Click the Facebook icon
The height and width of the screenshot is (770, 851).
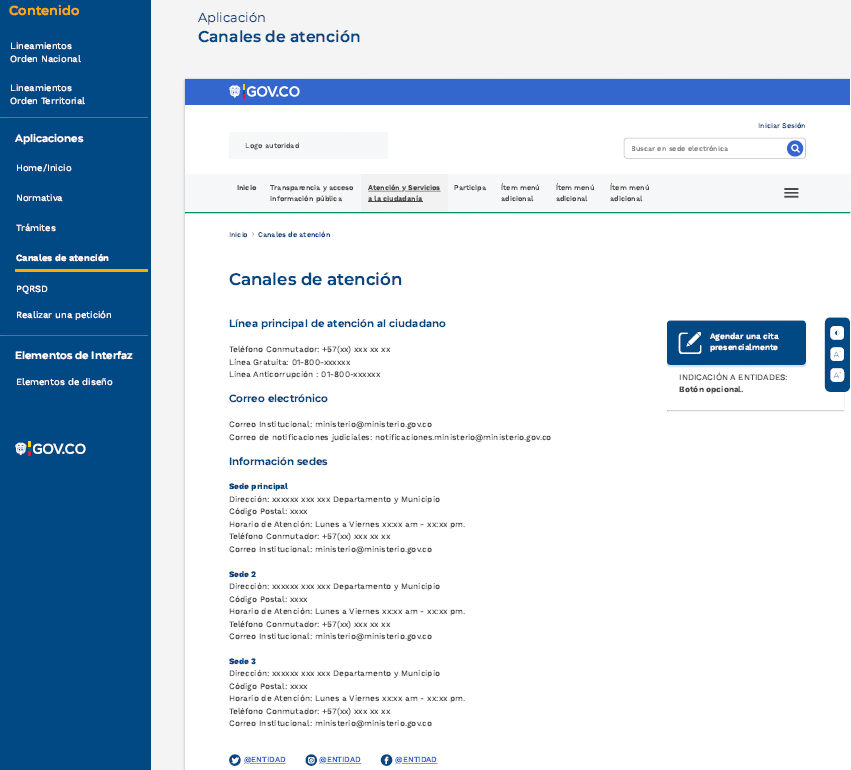click(386, 760)
